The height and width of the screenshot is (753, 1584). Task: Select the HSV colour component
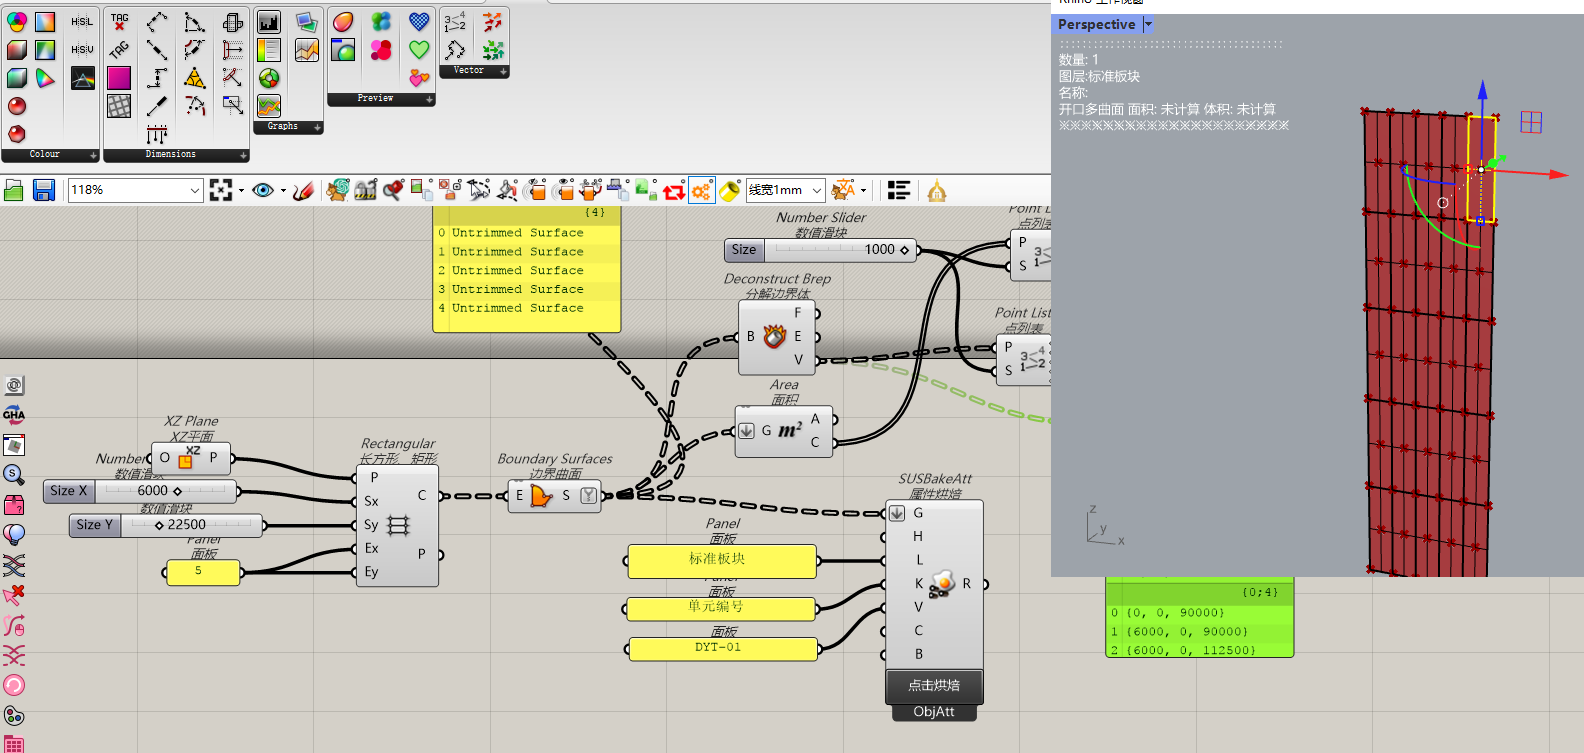82,49
